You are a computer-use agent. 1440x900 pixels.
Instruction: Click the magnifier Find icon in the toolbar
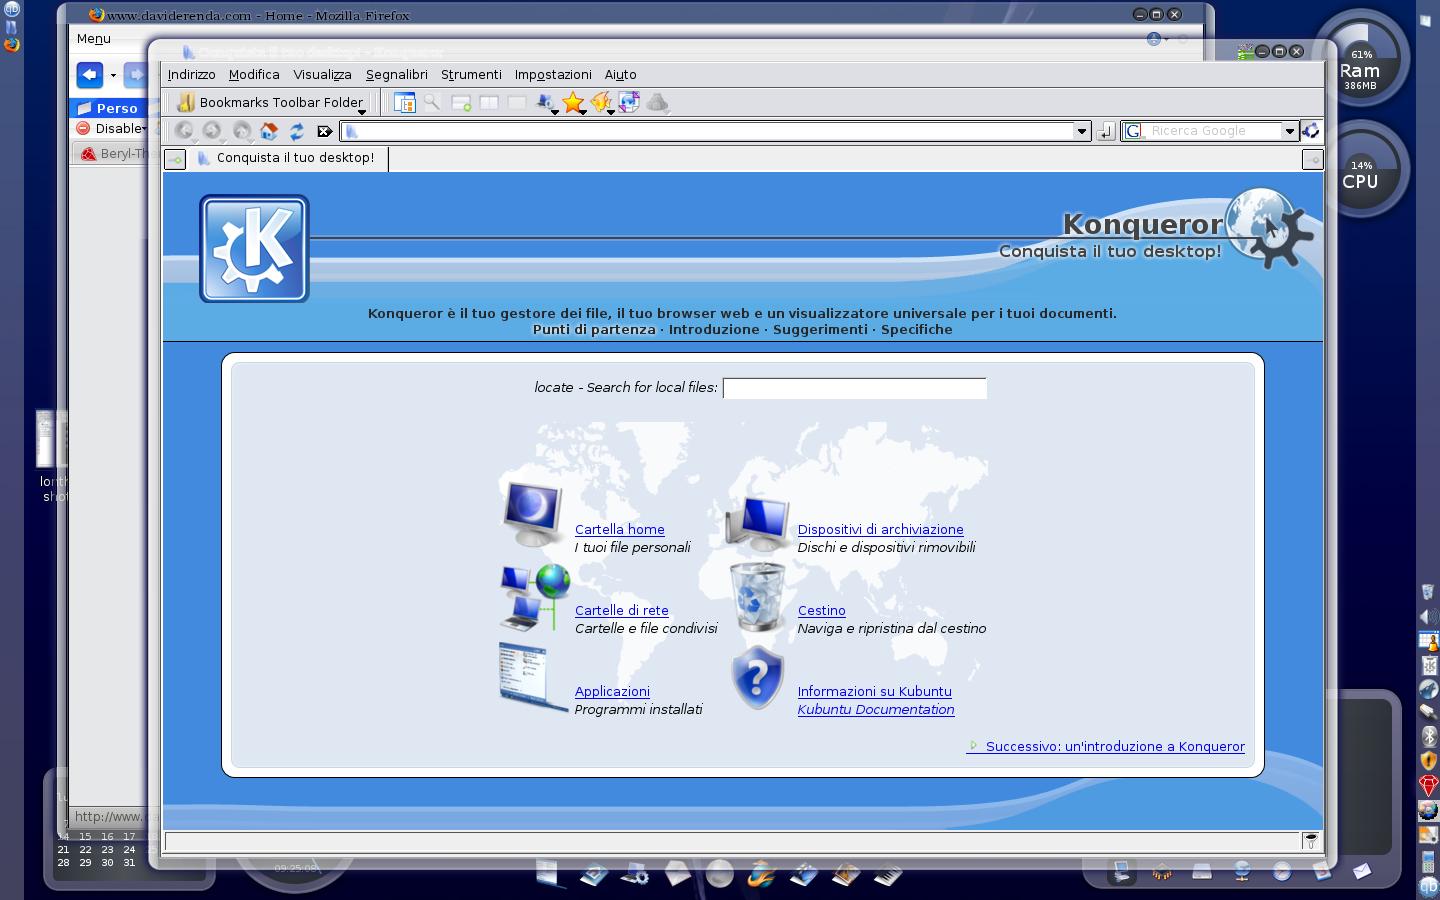[432, 102]
